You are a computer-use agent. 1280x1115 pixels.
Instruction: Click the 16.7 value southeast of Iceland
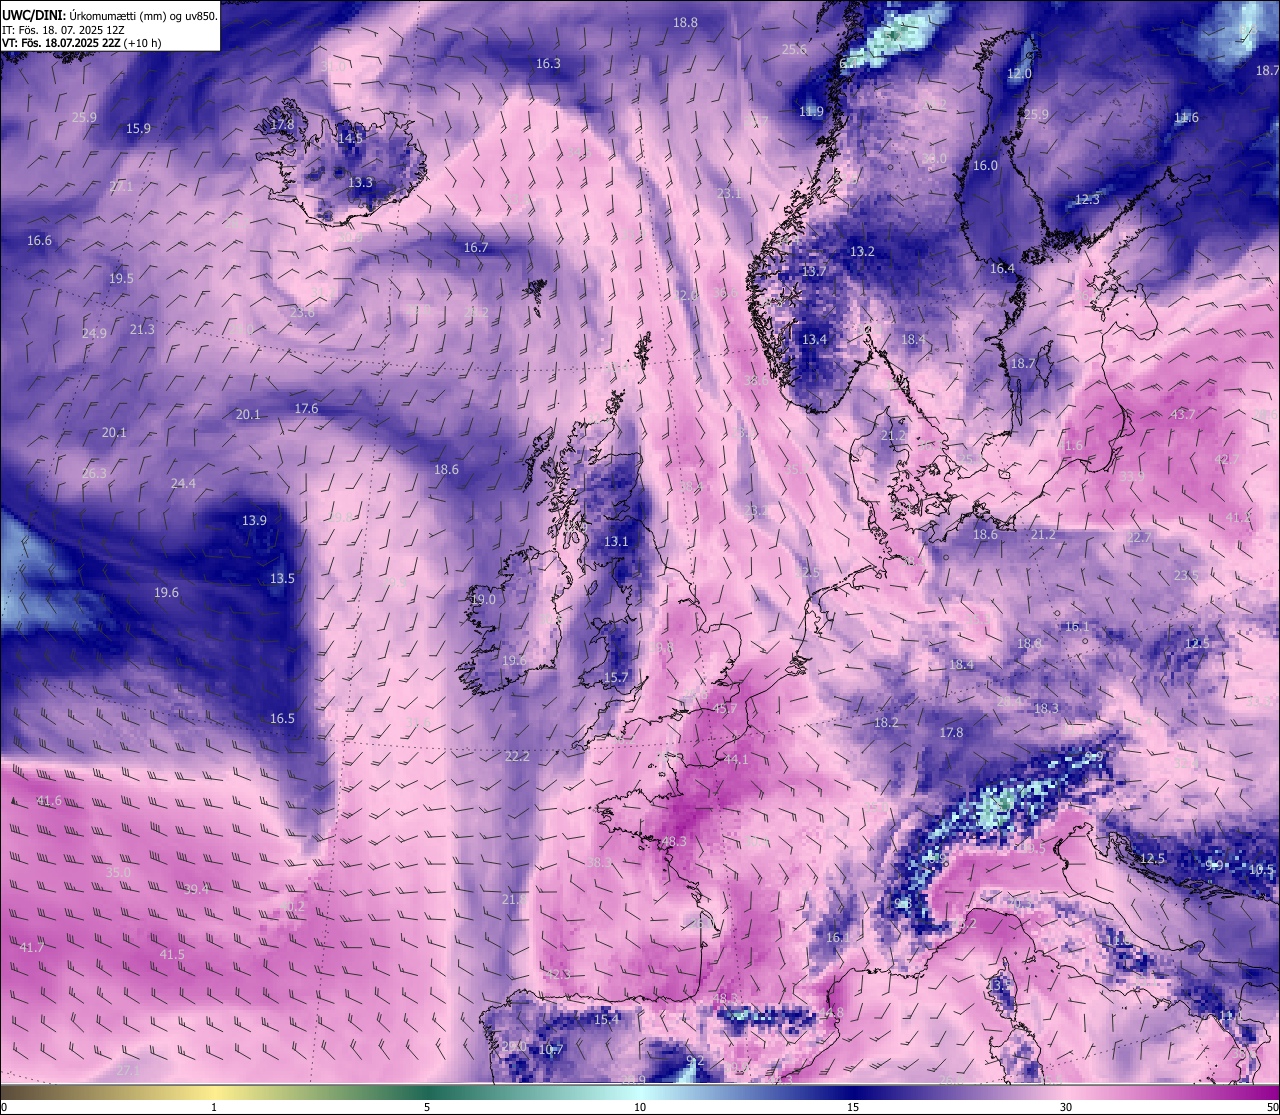[476, 248]
